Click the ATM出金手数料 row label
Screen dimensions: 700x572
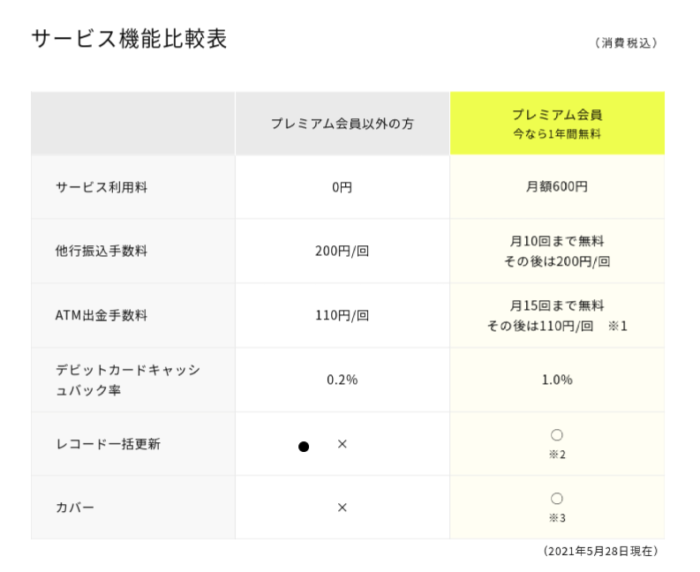(x=101, y=315)
